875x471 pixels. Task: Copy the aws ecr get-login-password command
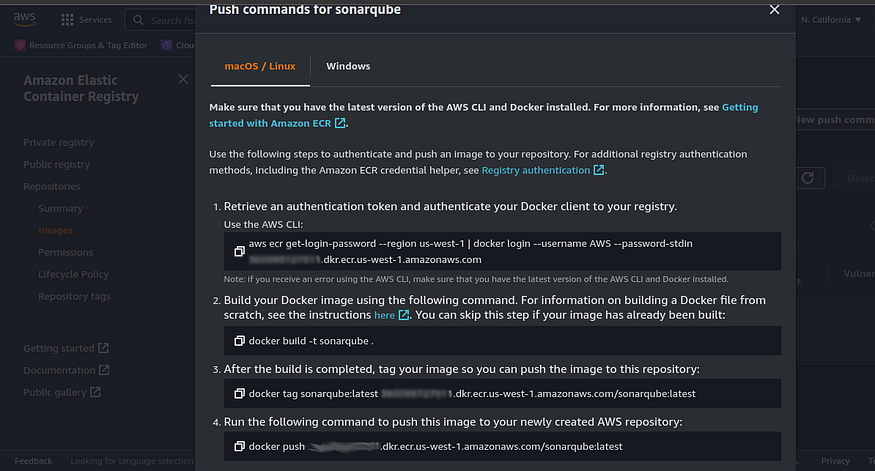pos(239,252)
